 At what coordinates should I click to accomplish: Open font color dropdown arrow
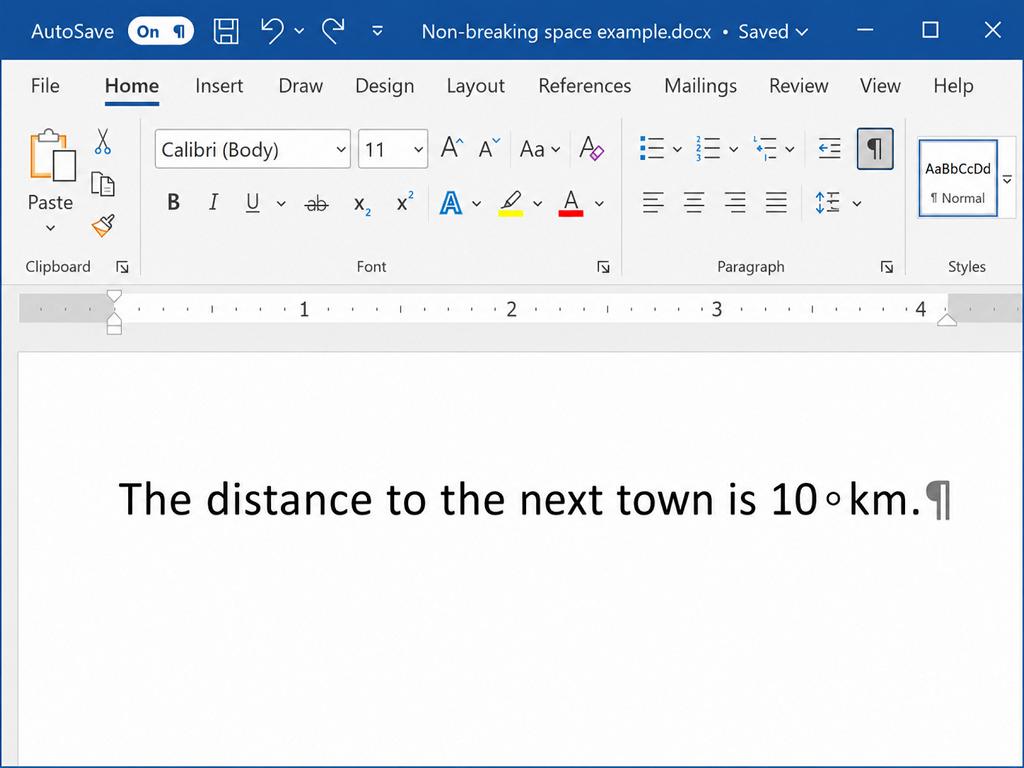[x=599, y=204]
